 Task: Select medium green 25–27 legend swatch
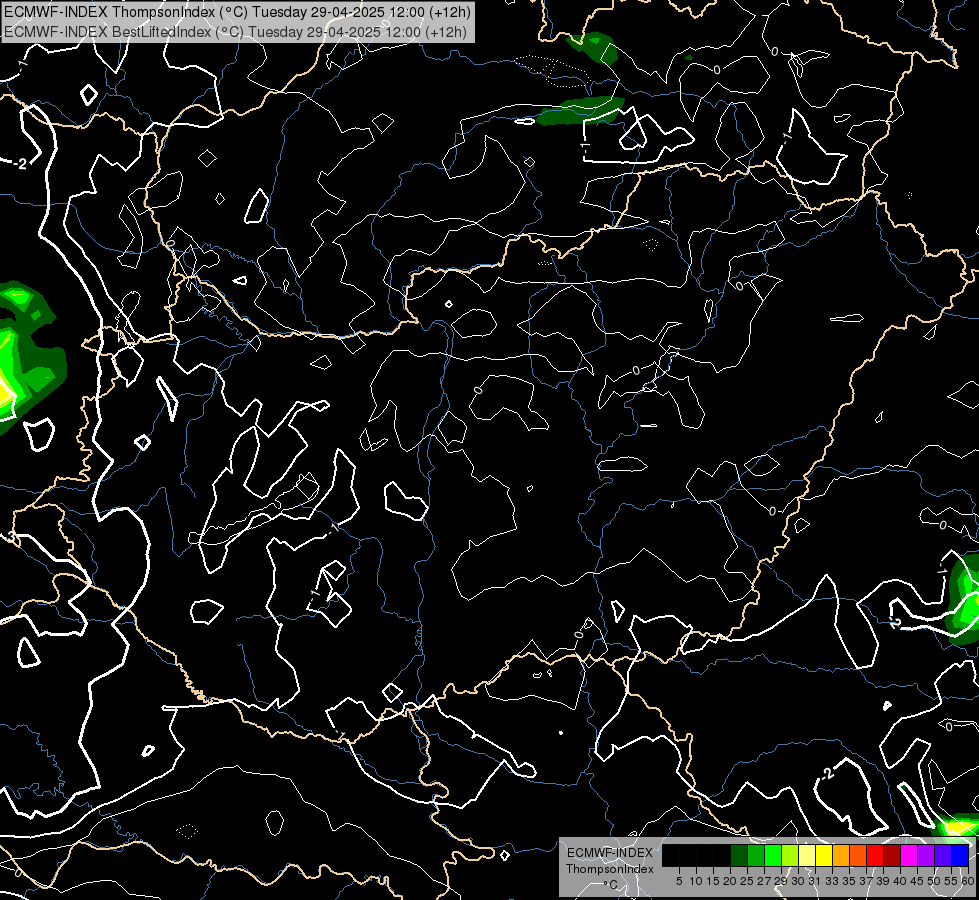point(756,855)
